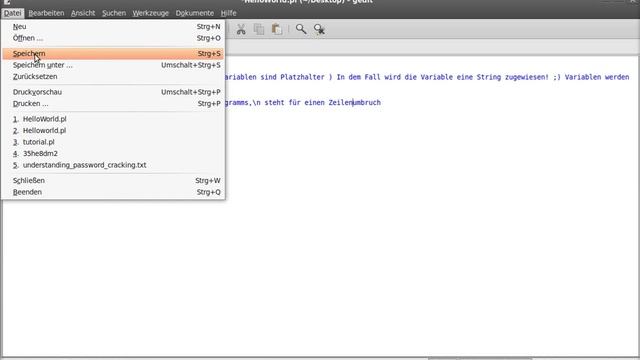Screen dimensions: 640x360
Task: Choose Beenden to quit gedit
Action: [113, 192]
